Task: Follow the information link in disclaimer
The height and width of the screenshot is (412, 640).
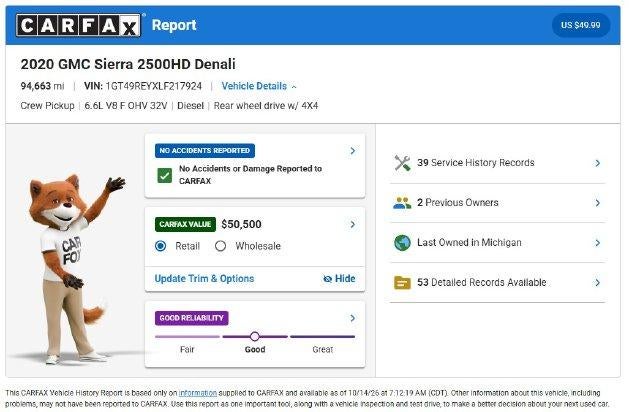Action: click(198, 393)
